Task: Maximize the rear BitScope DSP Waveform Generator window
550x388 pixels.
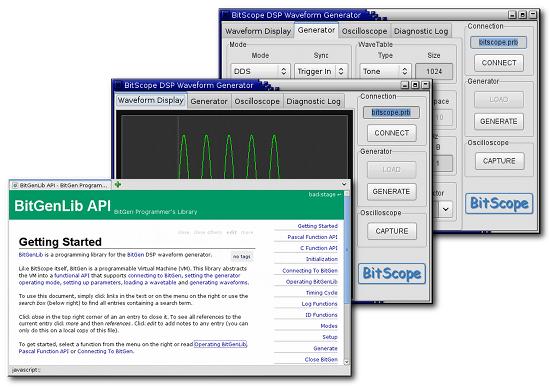Action: (523, 15)
